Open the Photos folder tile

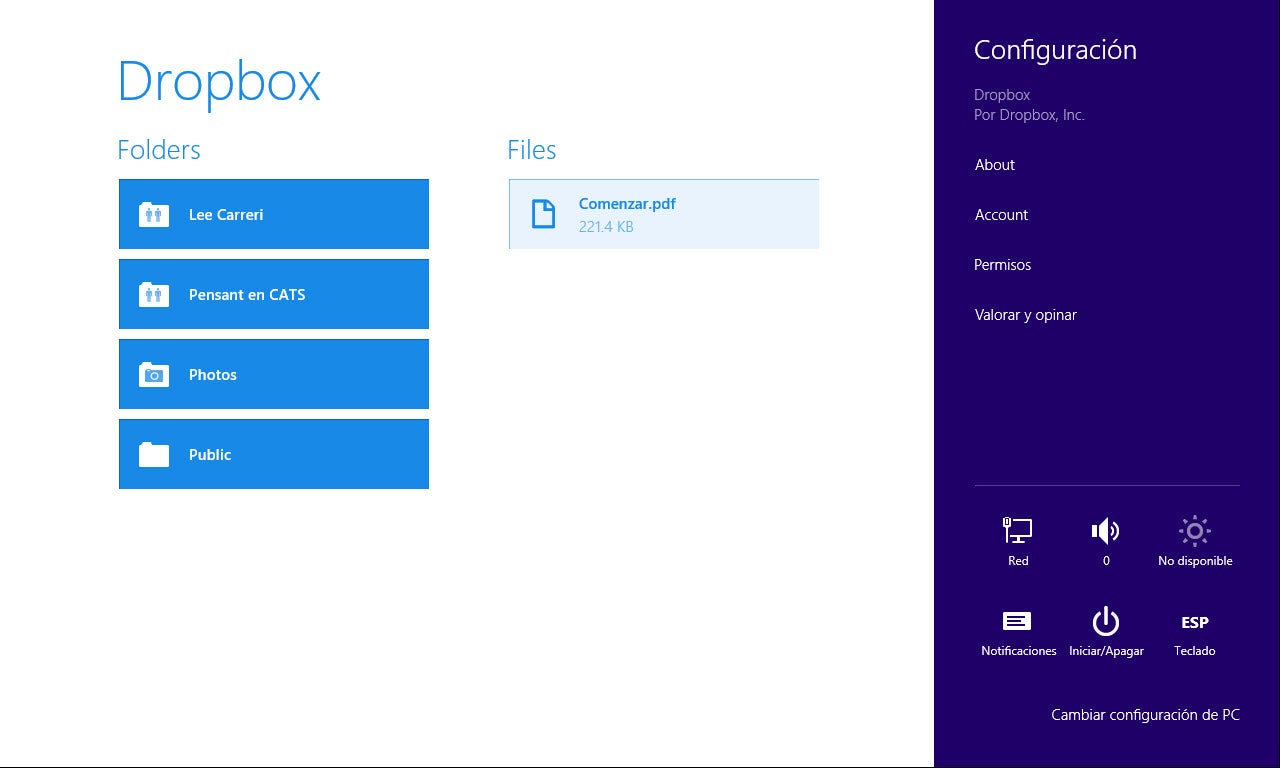click(274, 374)
